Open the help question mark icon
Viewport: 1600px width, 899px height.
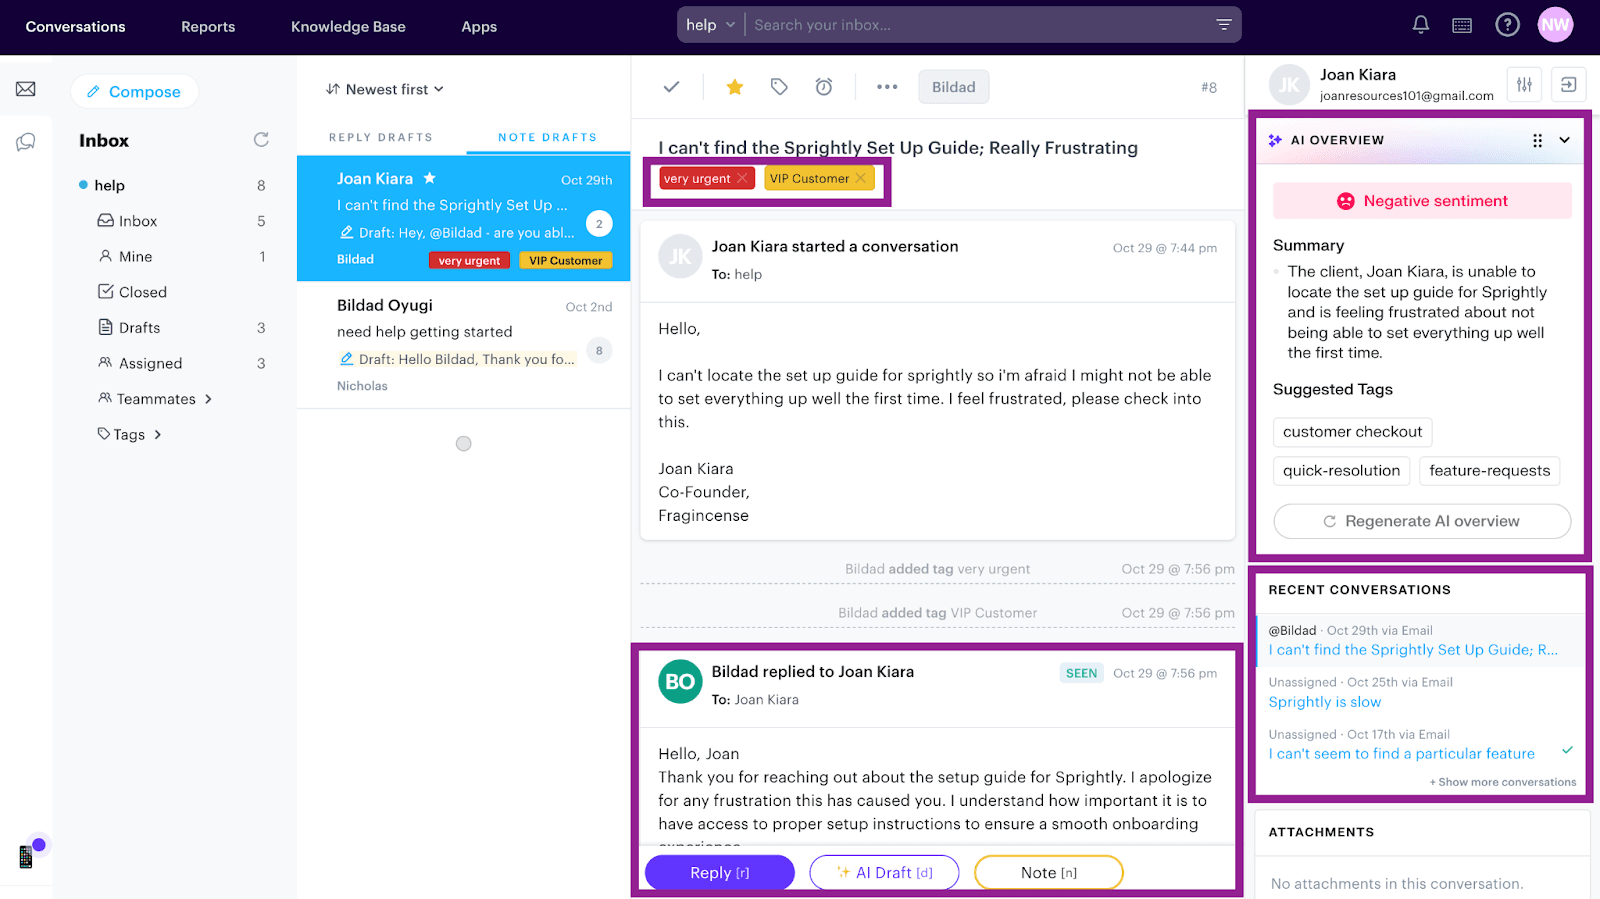pos(1507,25)
